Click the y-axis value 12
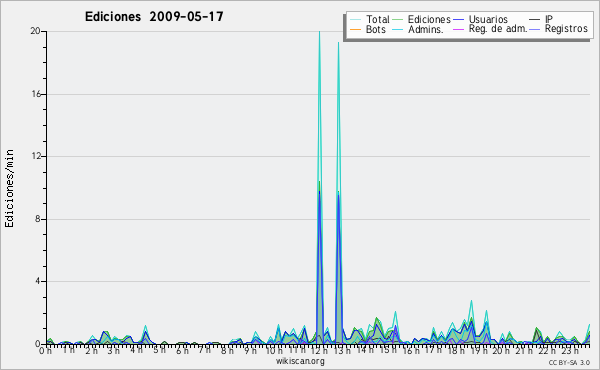Image resolution: width=600 pixels, height=370 pixels. [x=35, y=156]
